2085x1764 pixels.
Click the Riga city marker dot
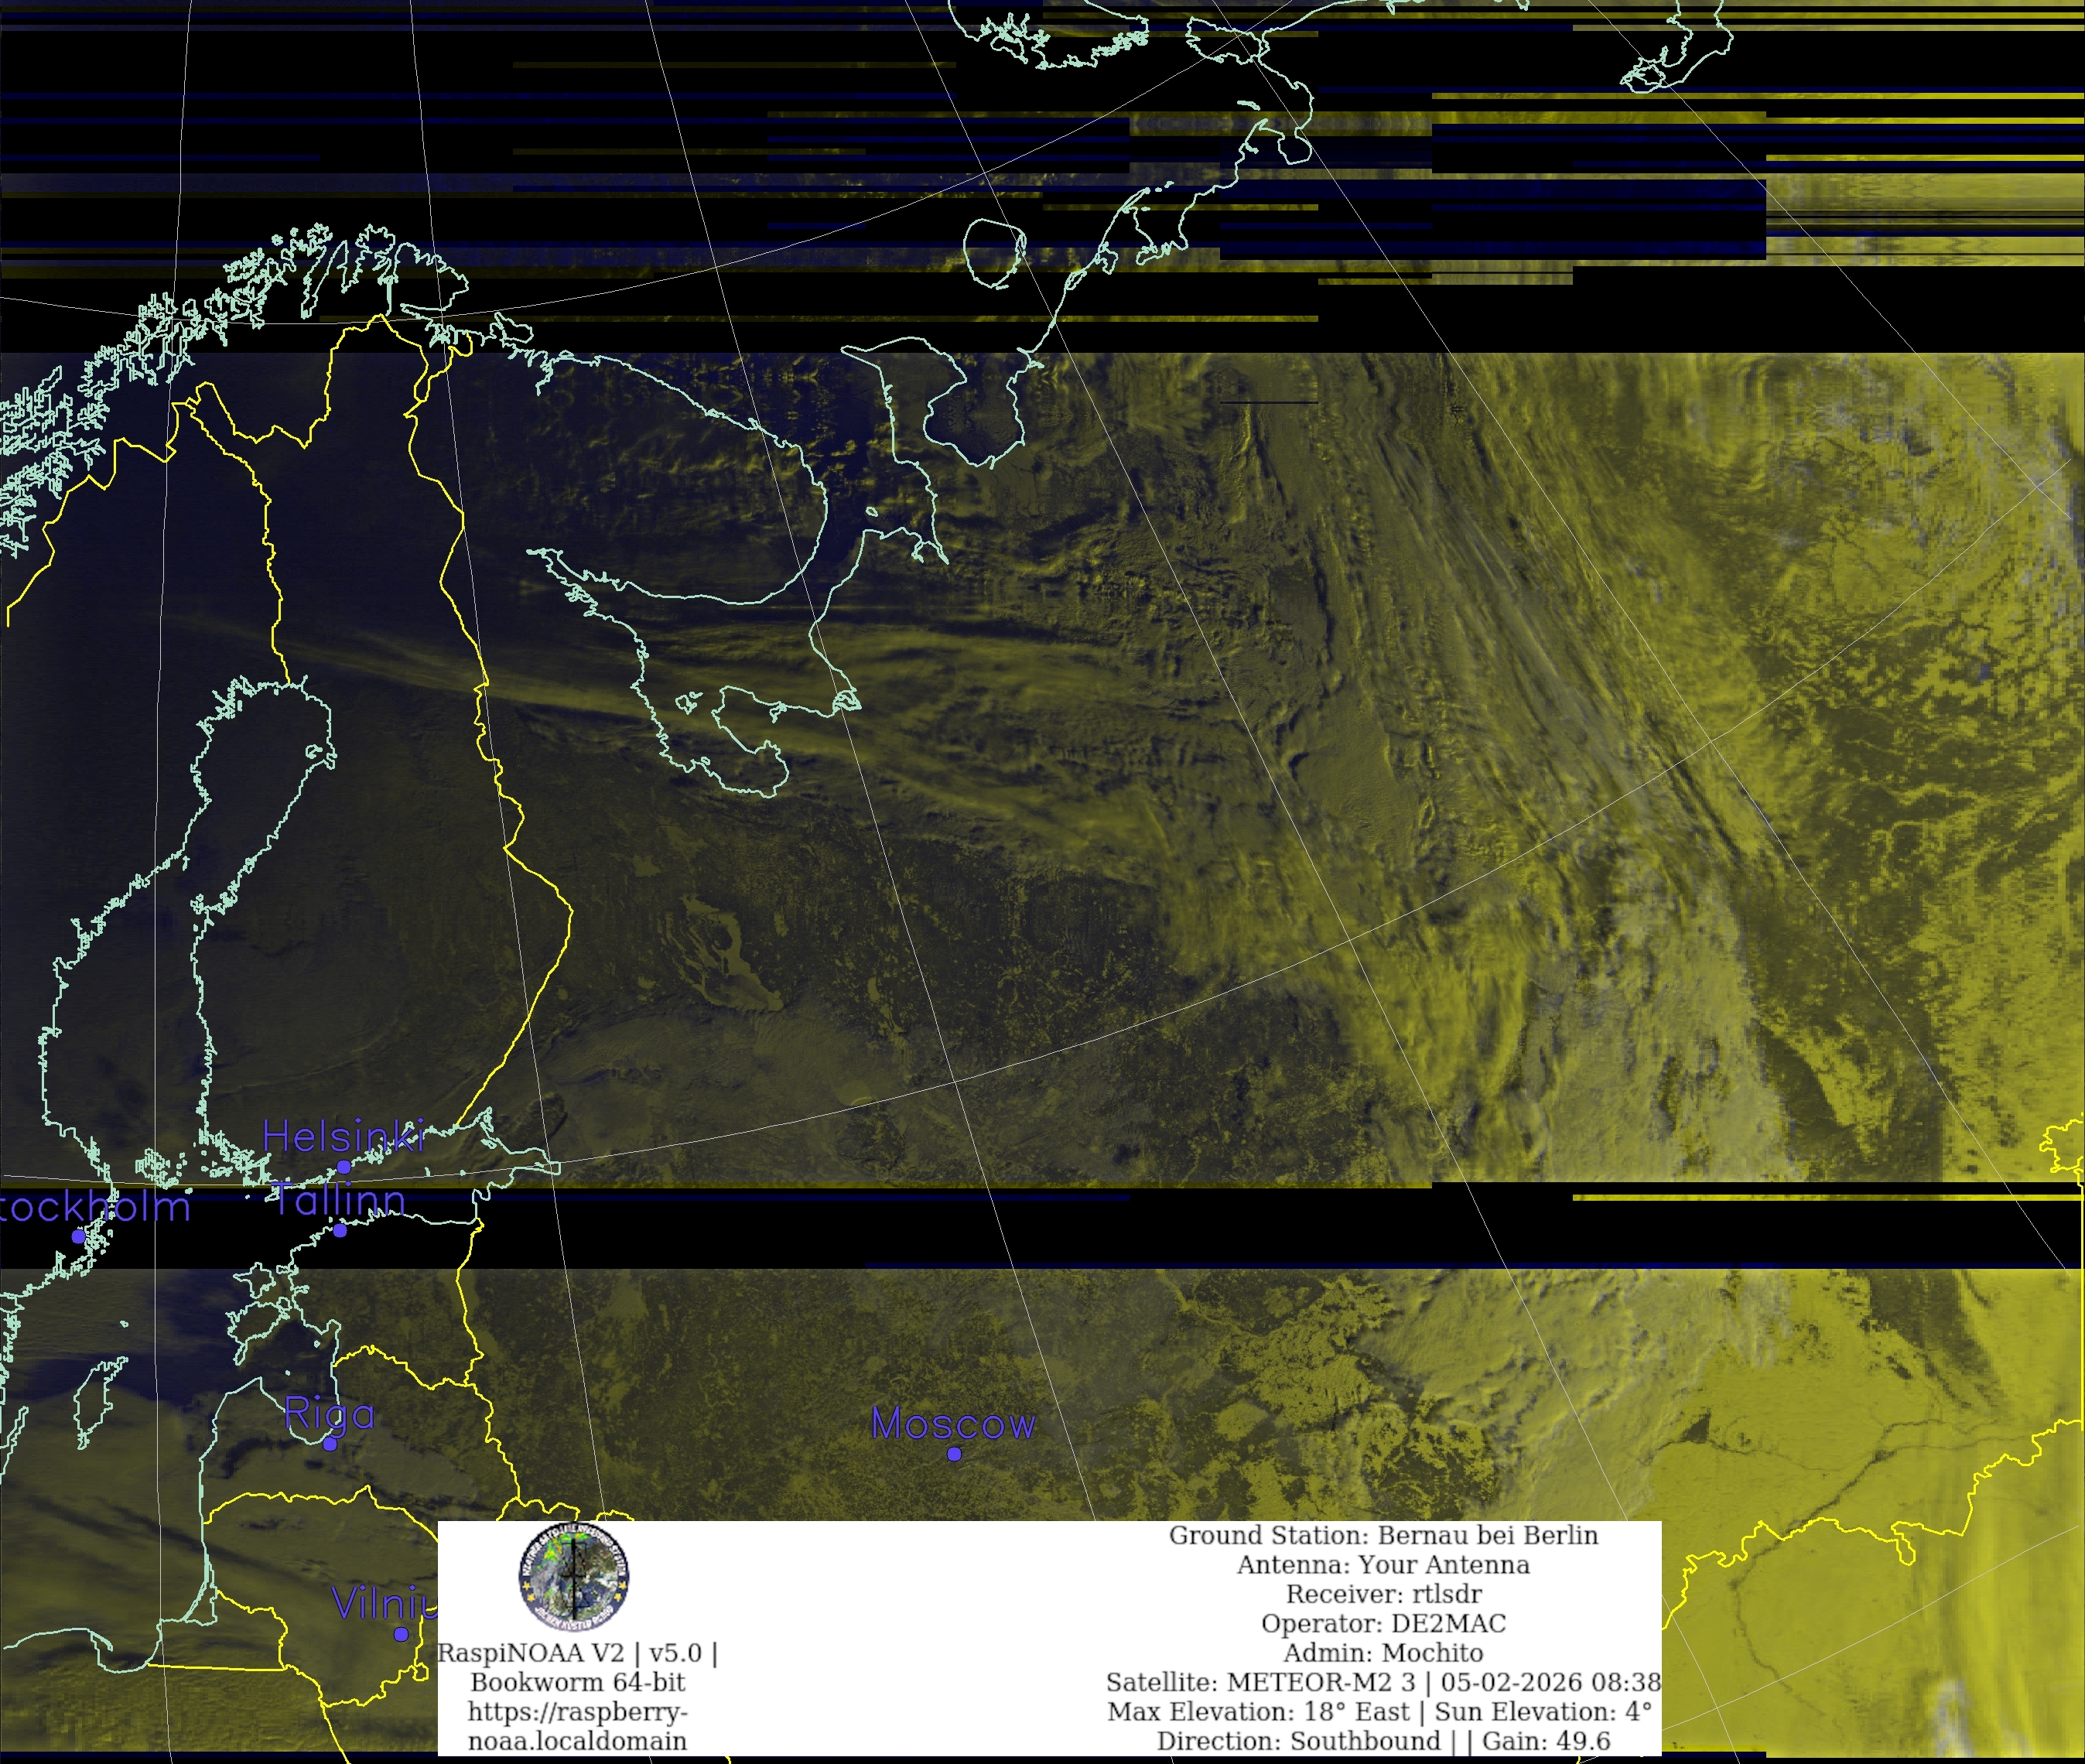click(330, 1444)
